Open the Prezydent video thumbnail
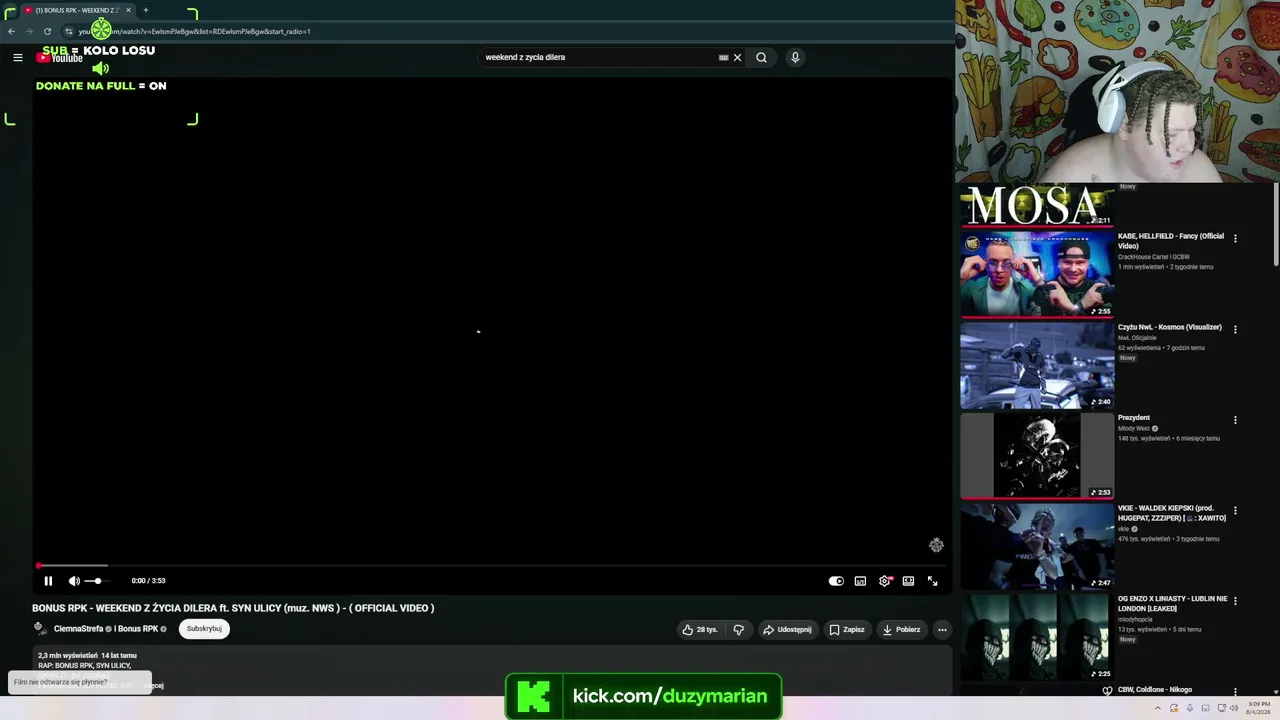This screenshot has height=720, width=1280. click(x=1037, y=456)
